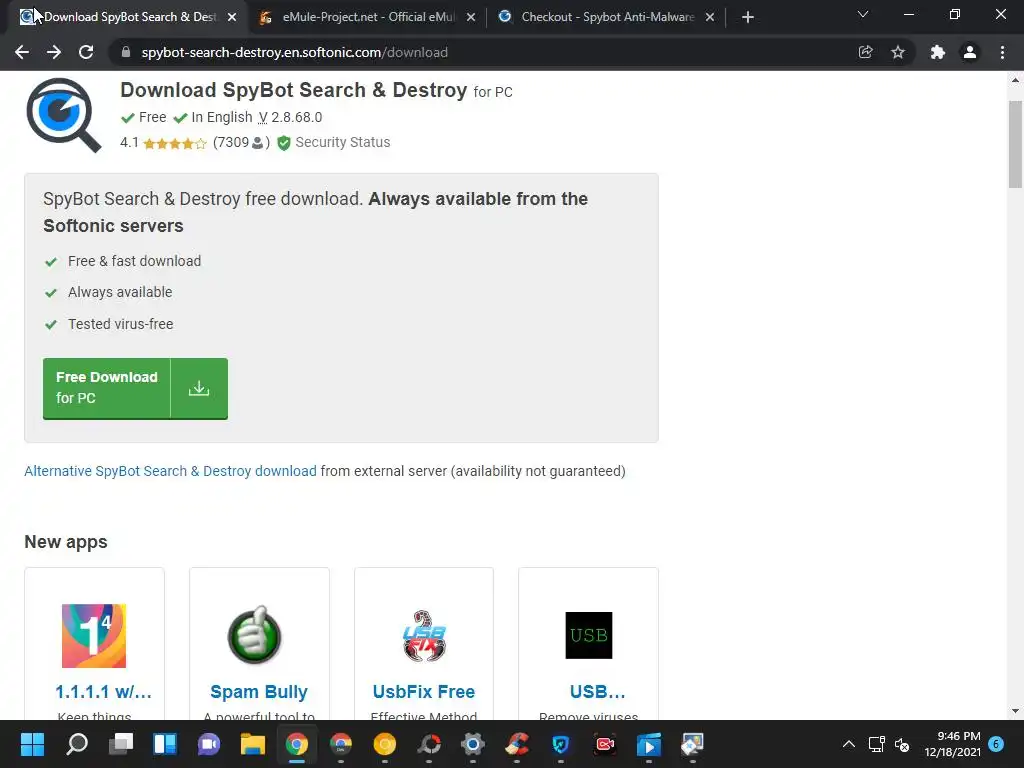Image resolution: width=1024 pixels, height=768 pixels.
Task: Open Chrome three-dot menu
Action: click(x=1002, y=52)
